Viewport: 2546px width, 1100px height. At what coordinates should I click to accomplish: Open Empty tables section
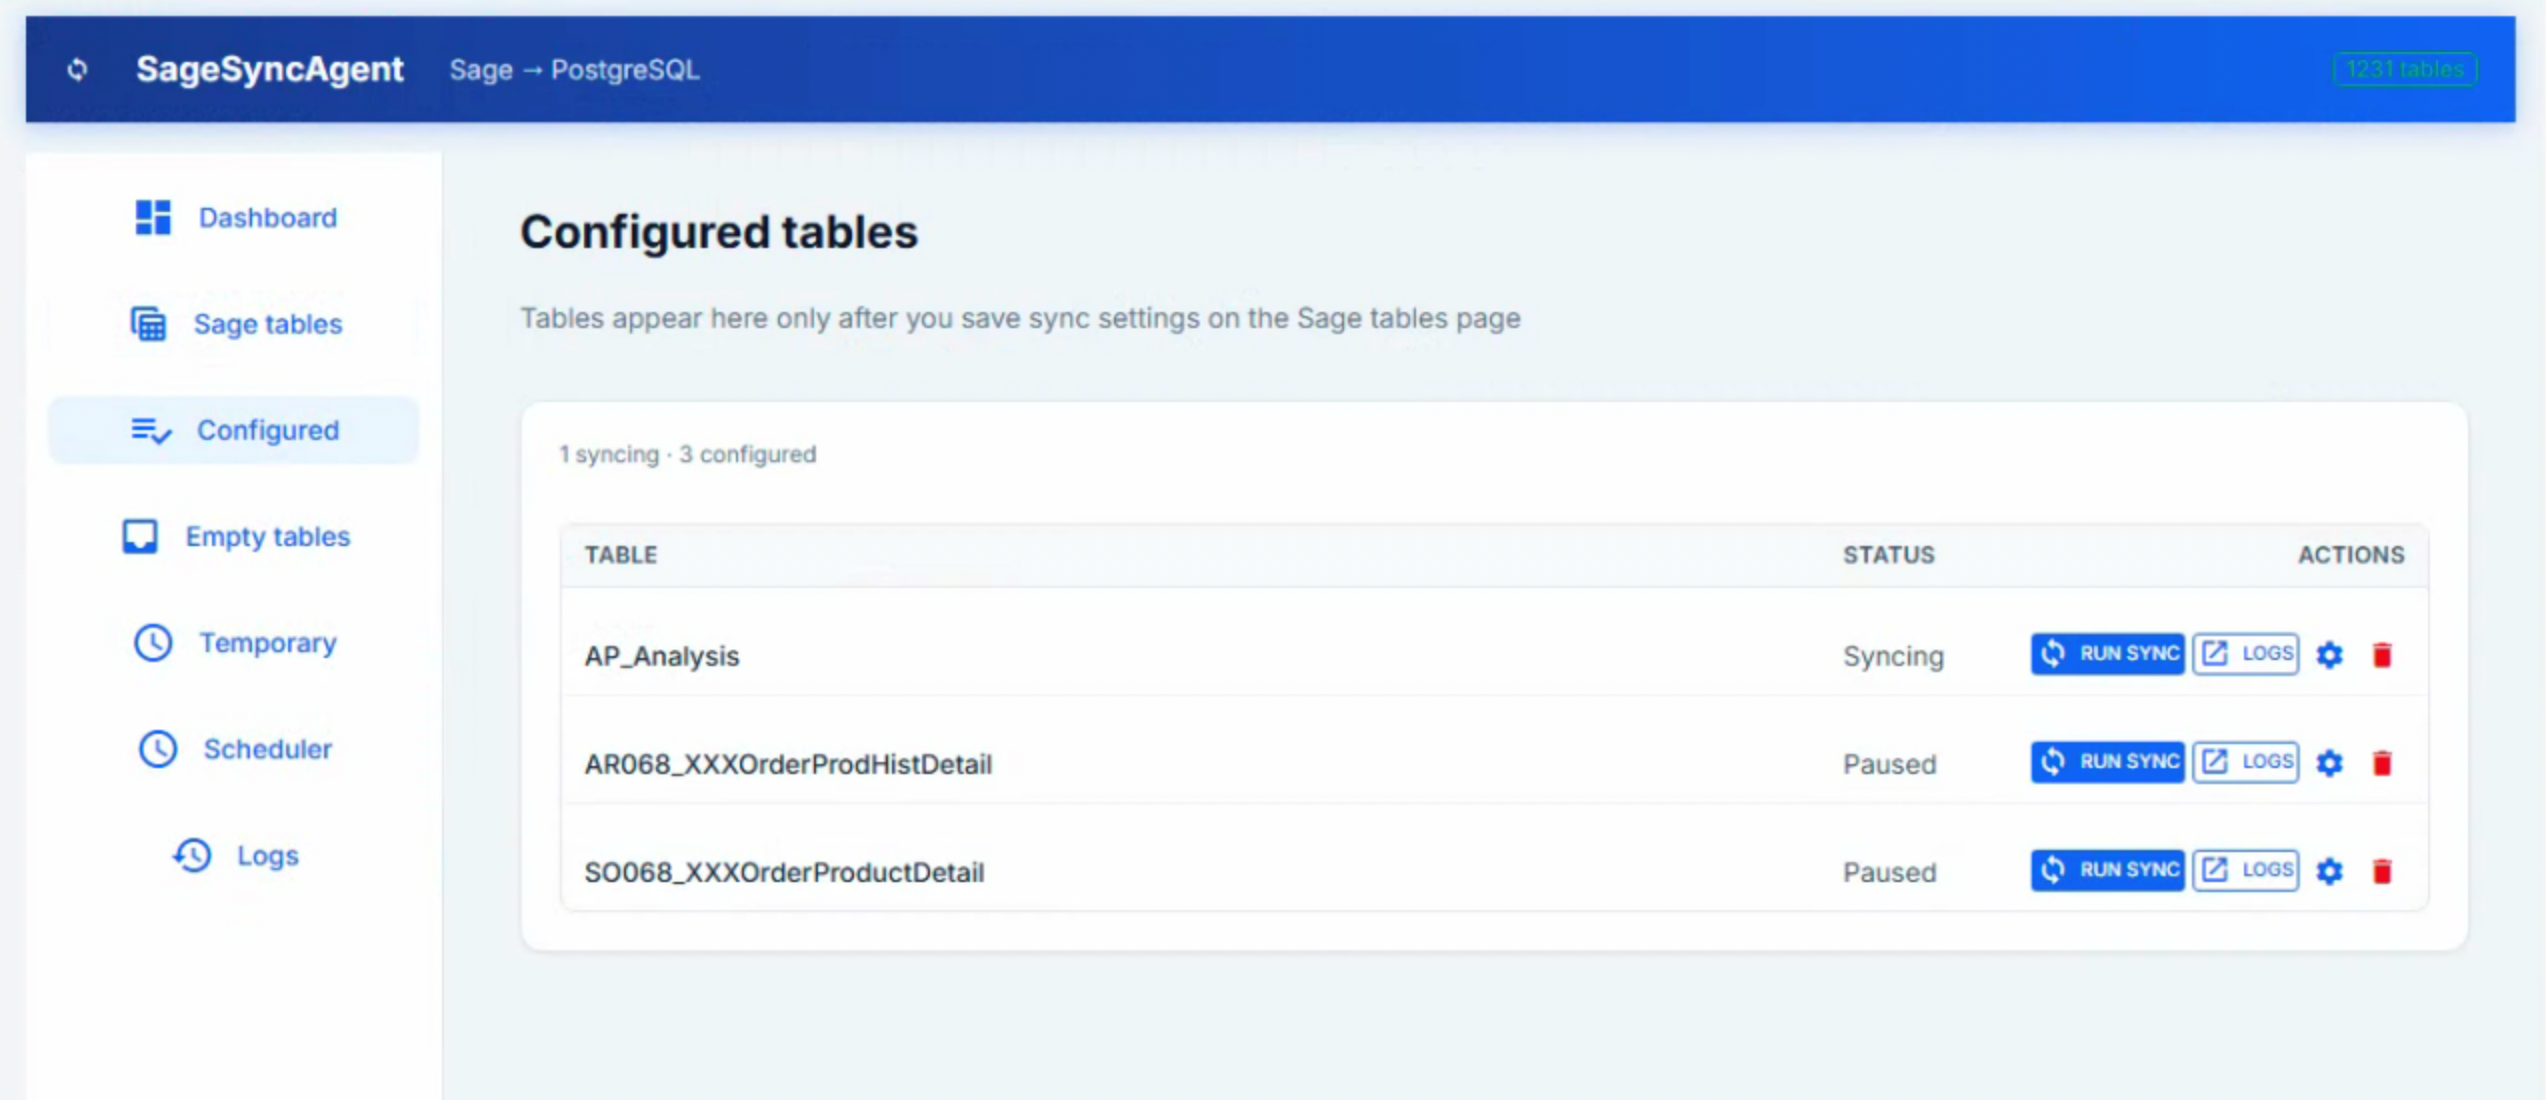pos(234,536)
